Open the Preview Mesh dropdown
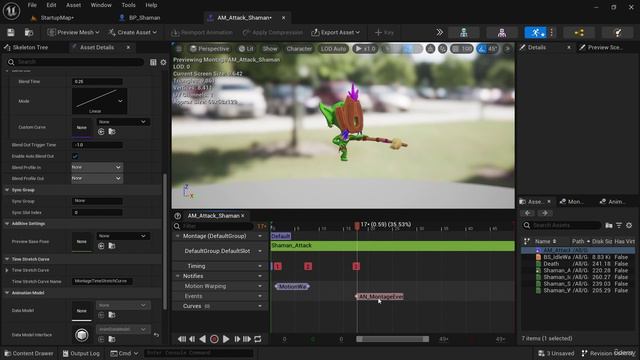Viewport: 640px width, 360px height. [x=73, y=32]
